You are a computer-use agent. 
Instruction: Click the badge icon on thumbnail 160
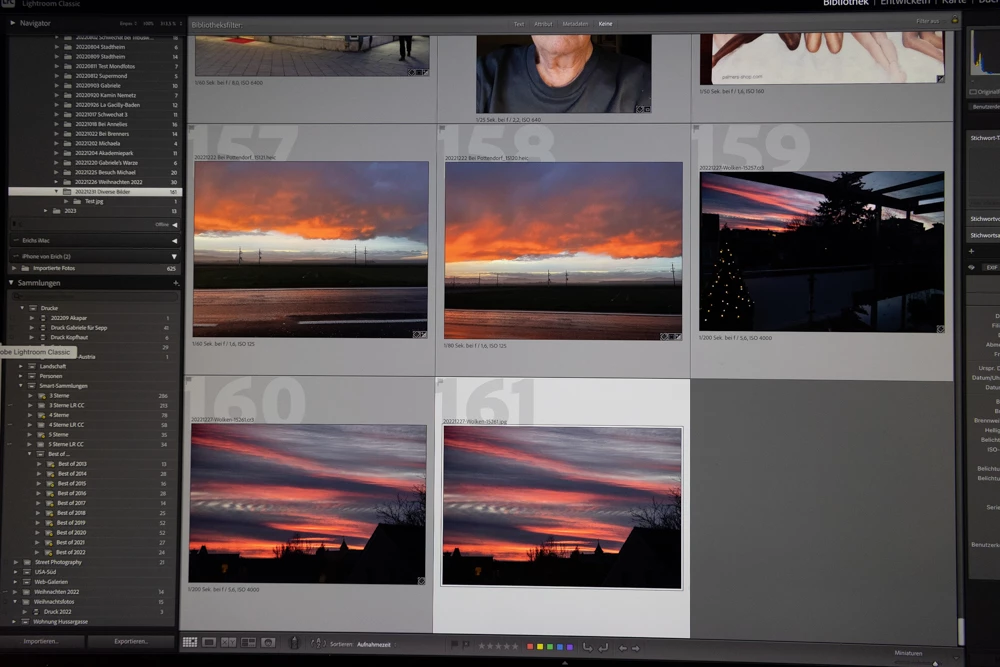(422, 581)
